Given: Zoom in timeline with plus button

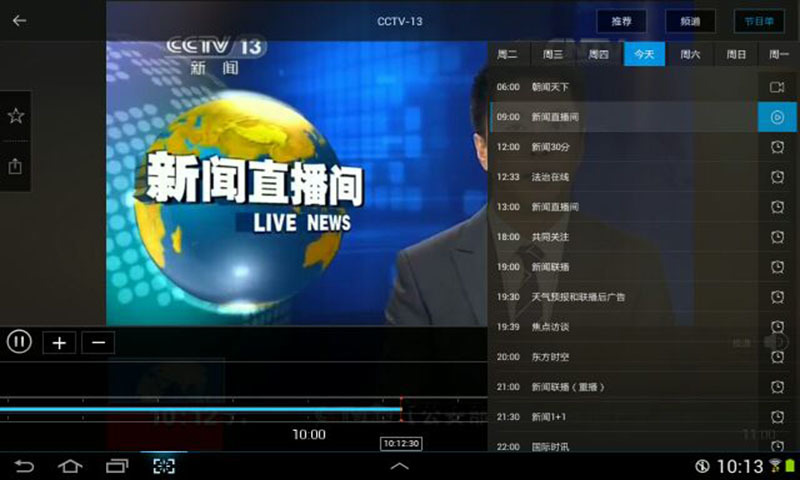Looking at the screenshot, I should click(x=59, y=343).
